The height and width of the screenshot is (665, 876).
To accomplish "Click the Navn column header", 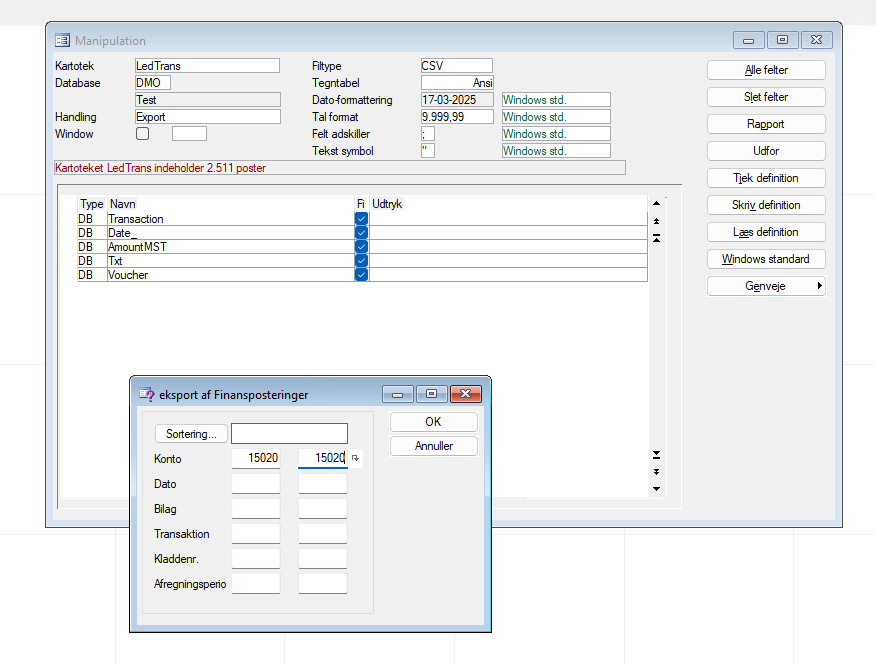I will 122,204.
